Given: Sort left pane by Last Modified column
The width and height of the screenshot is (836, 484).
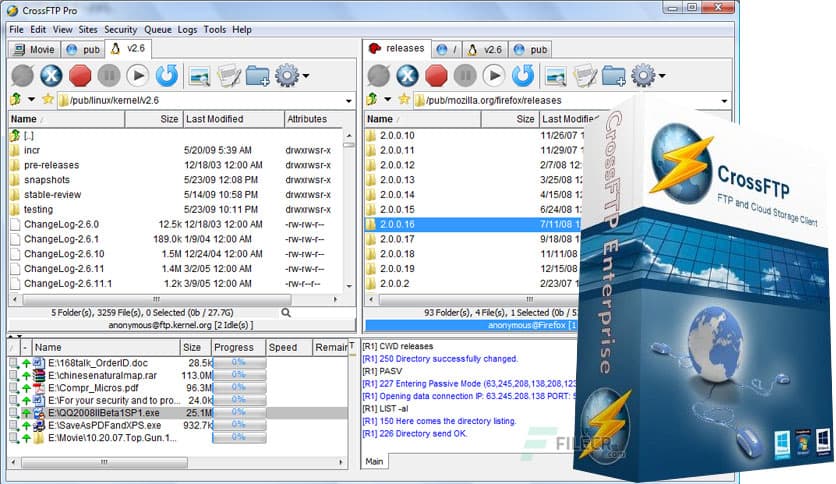Looking at the screenshot, I should 214,119.
